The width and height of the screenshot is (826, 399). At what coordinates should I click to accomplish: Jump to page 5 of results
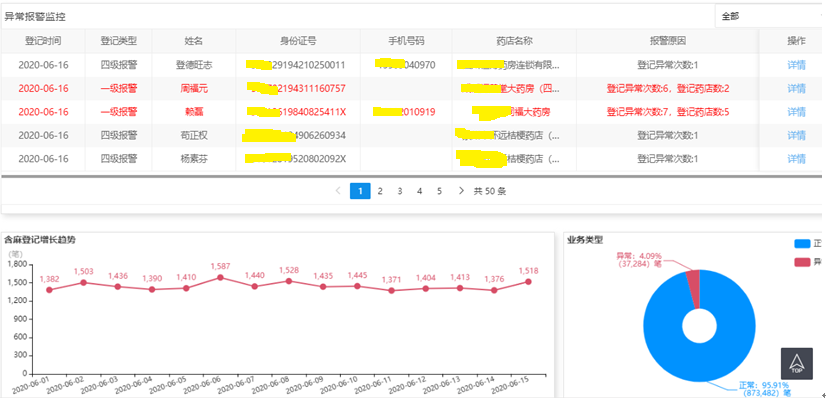[439, 191]
